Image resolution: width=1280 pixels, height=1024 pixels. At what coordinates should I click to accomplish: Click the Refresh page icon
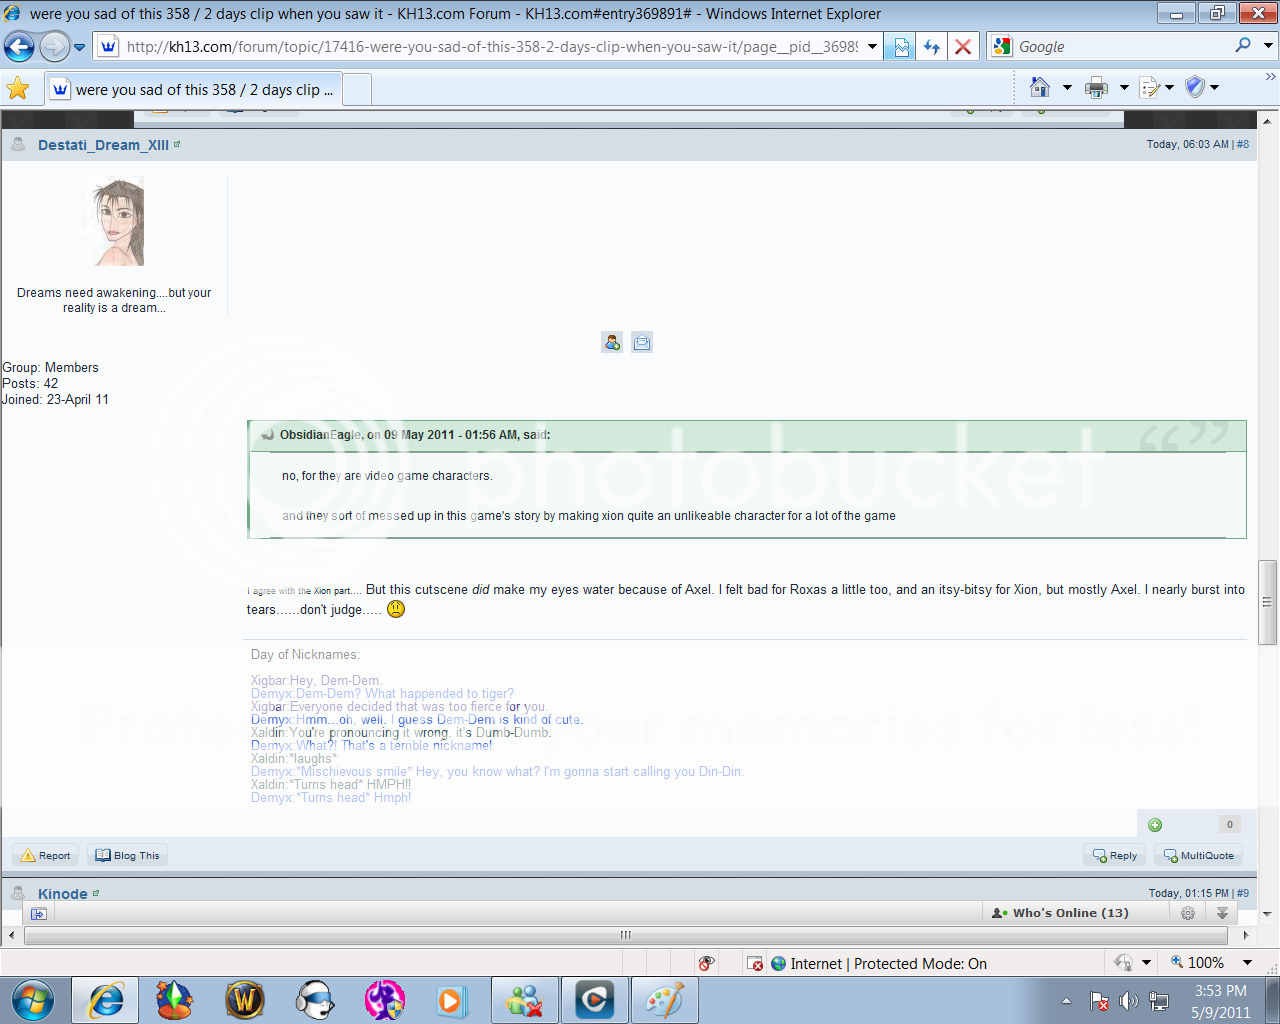(932, 47)
